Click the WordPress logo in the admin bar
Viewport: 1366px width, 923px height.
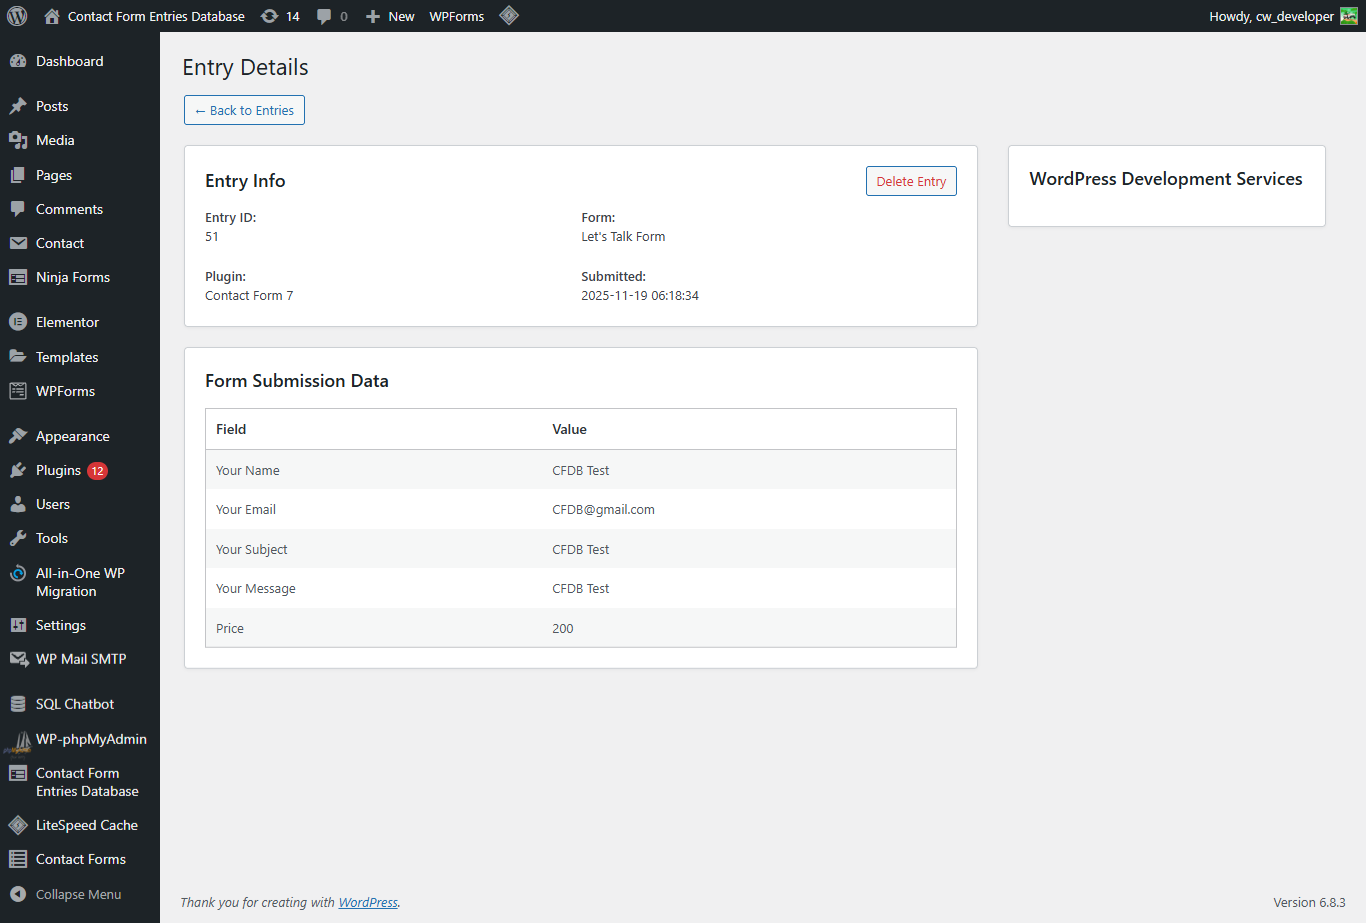[x=16, y=16]
